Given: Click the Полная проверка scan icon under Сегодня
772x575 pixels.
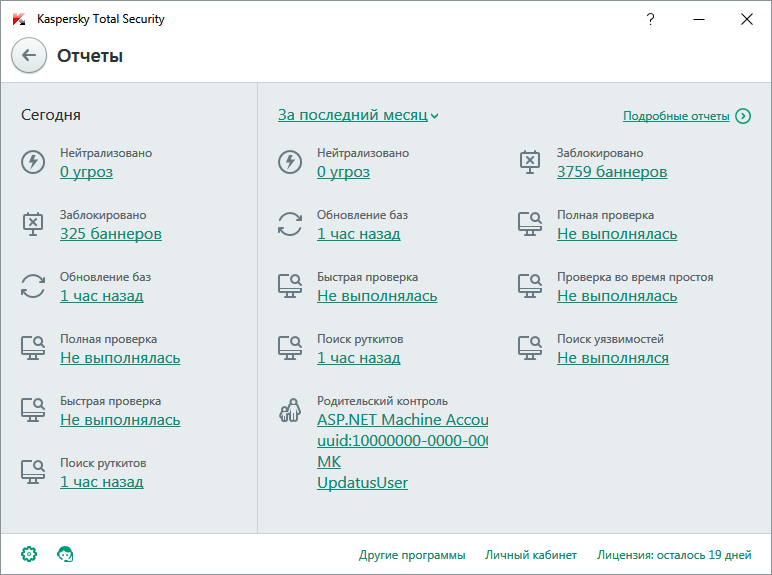Looking at the screenshot, I should pyautogui.click(x=33, y=348).
